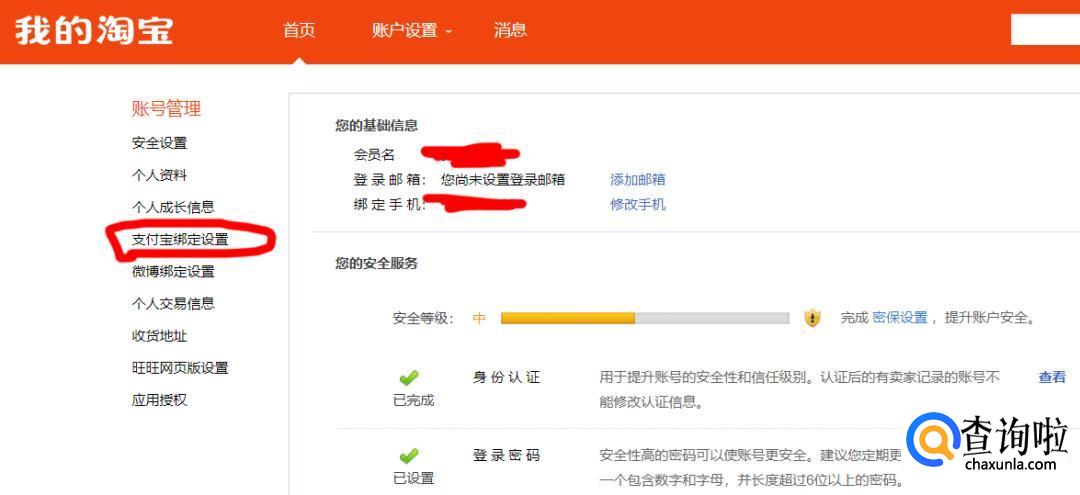
Task: Click 查看 next to 身份认证
Action: pyautogui.click(x=1052, y=377)
